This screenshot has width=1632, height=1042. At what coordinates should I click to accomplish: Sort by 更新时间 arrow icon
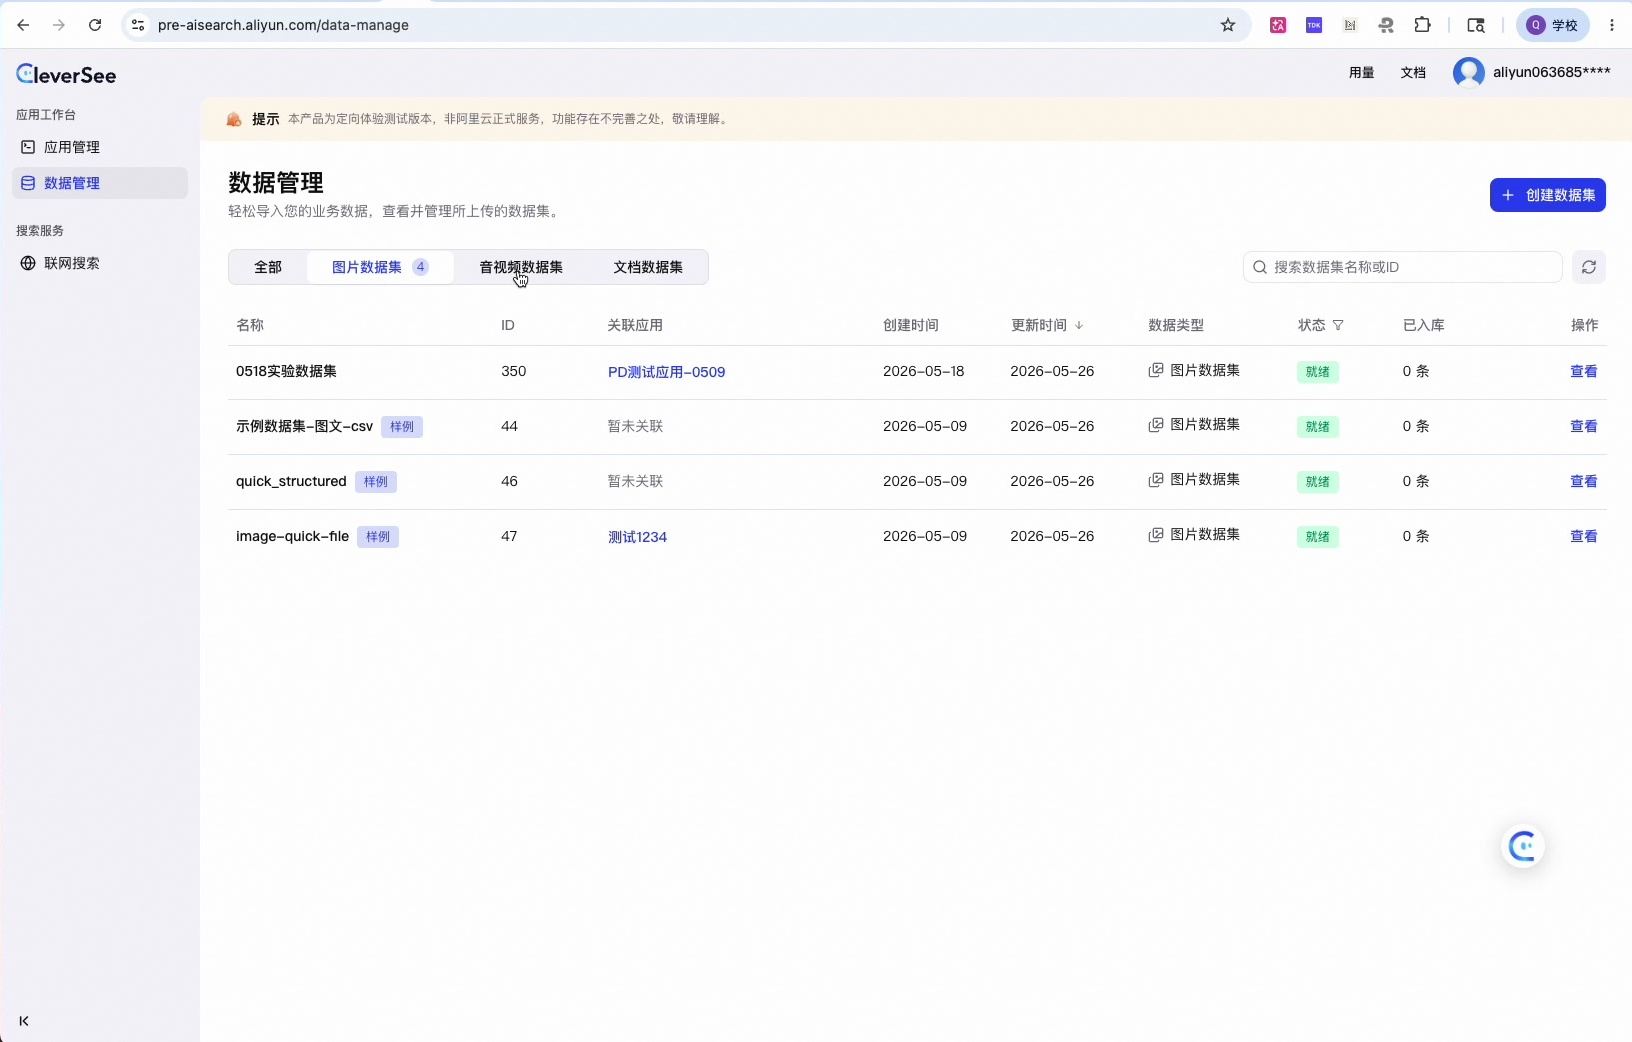click(1079, 325)
